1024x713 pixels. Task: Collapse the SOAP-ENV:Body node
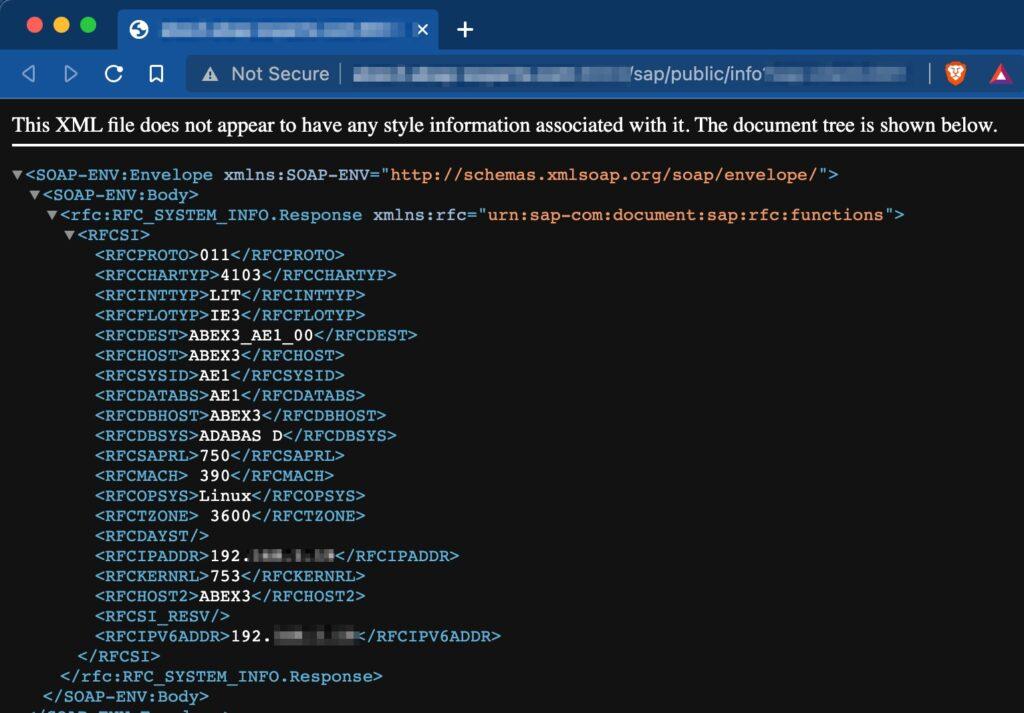click(35, 195)
